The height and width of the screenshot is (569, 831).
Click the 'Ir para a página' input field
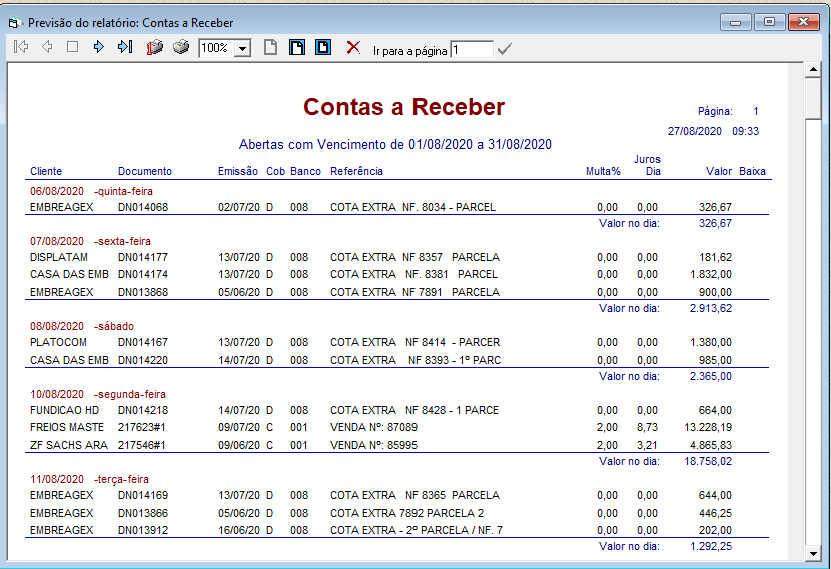(x=471, y=49)
